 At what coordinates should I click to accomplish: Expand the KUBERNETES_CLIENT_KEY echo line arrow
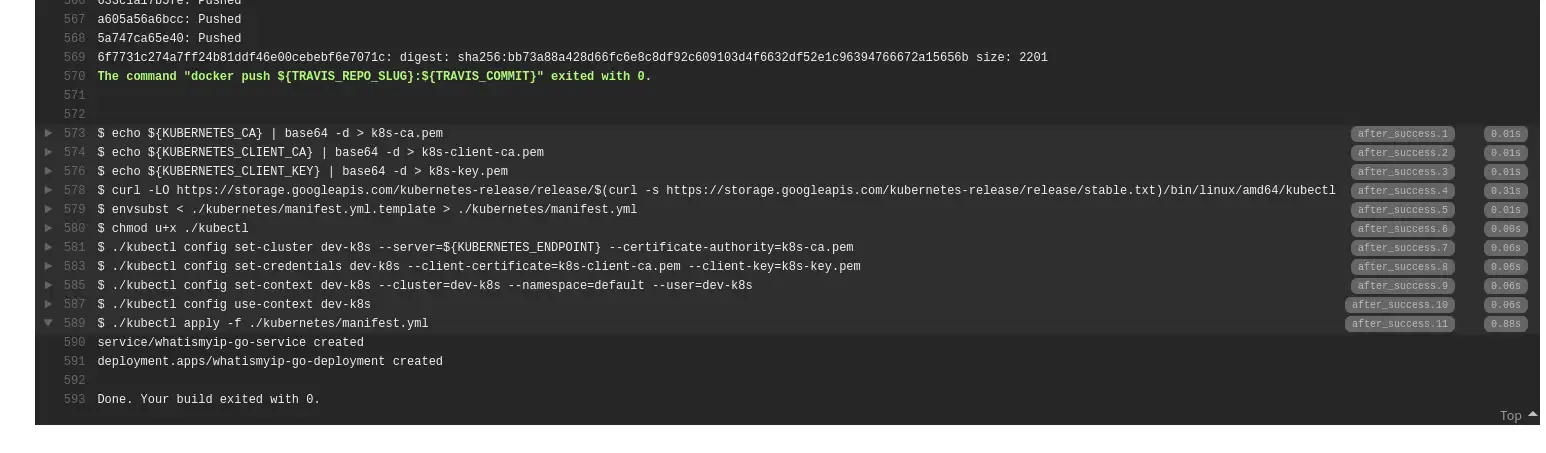coord(48,171)
